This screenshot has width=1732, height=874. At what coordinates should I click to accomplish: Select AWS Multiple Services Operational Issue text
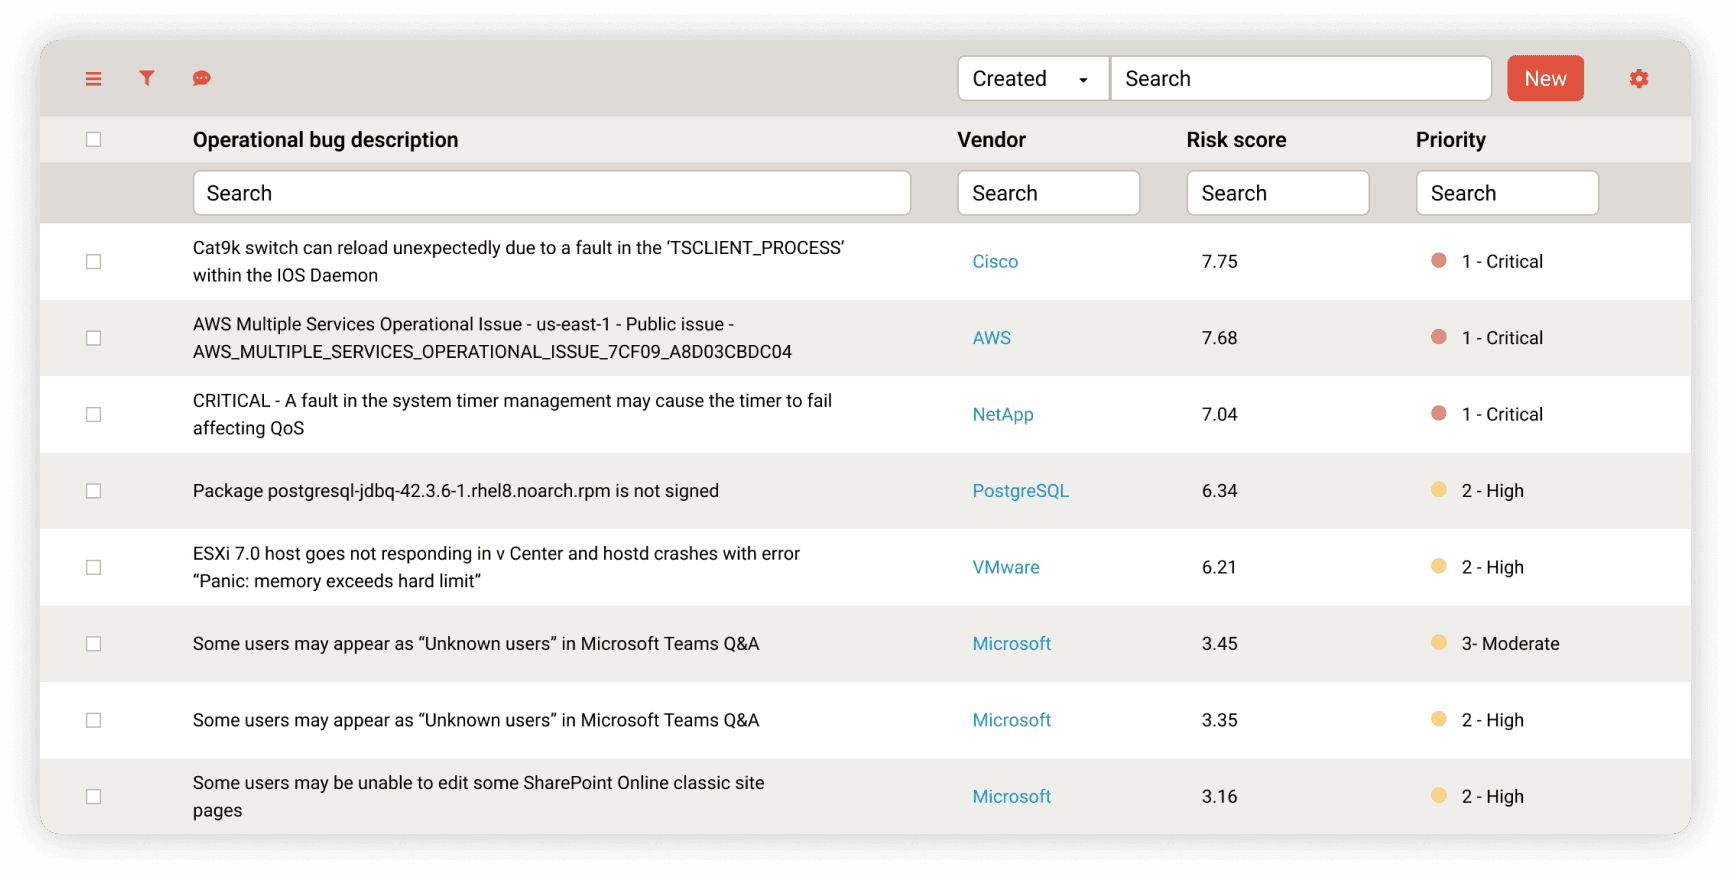pyautogui.click(x=492, y=338)
